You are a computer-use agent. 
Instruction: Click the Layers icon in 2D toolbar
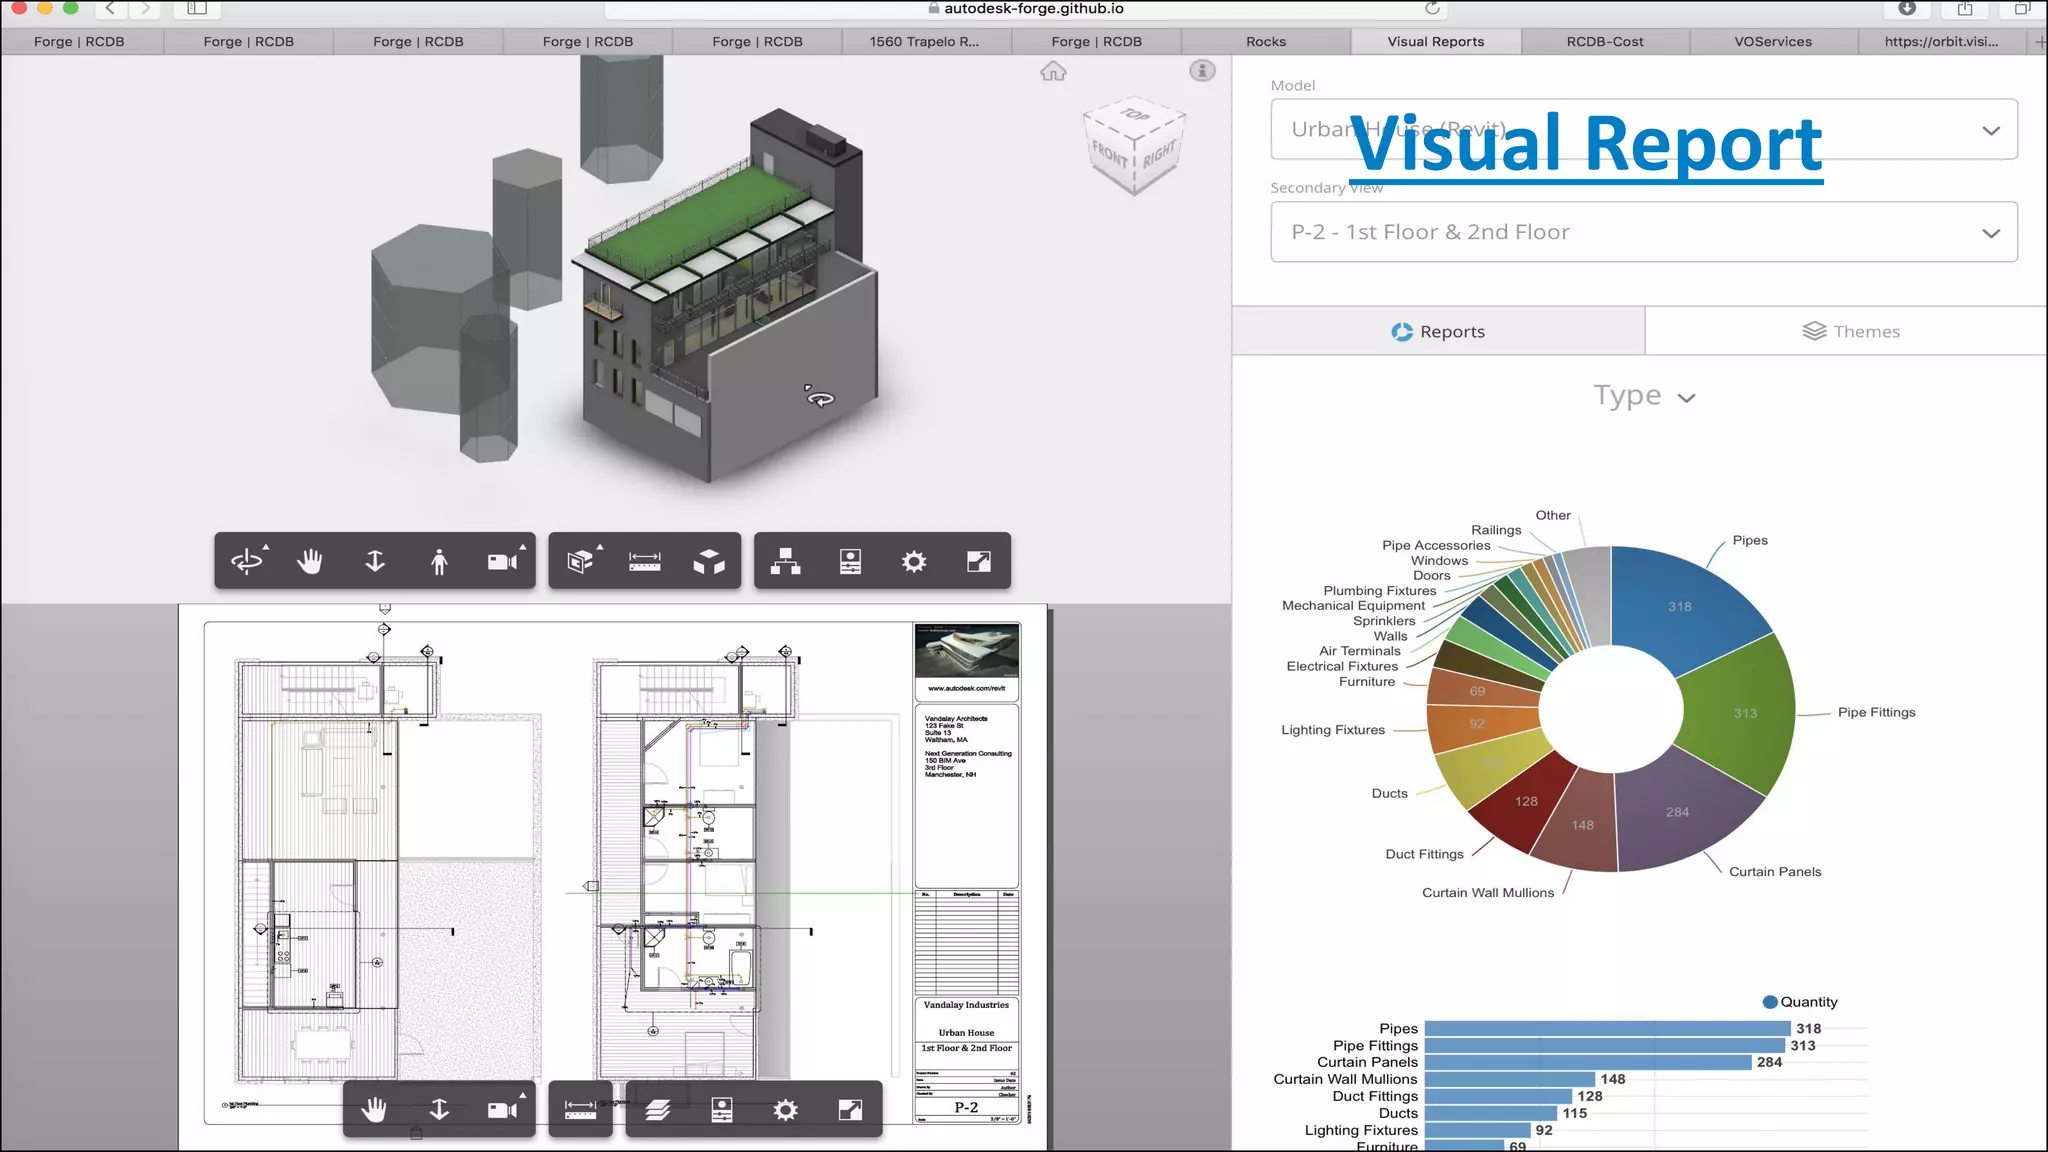click(657, 1109)
